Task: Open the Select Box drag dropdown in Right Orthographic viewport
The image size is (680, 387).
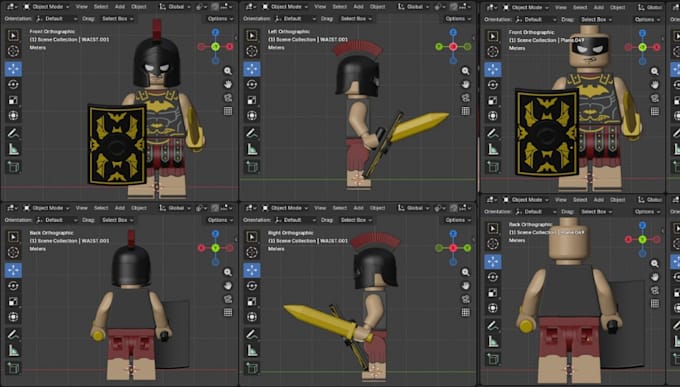Action: point(356,220)
